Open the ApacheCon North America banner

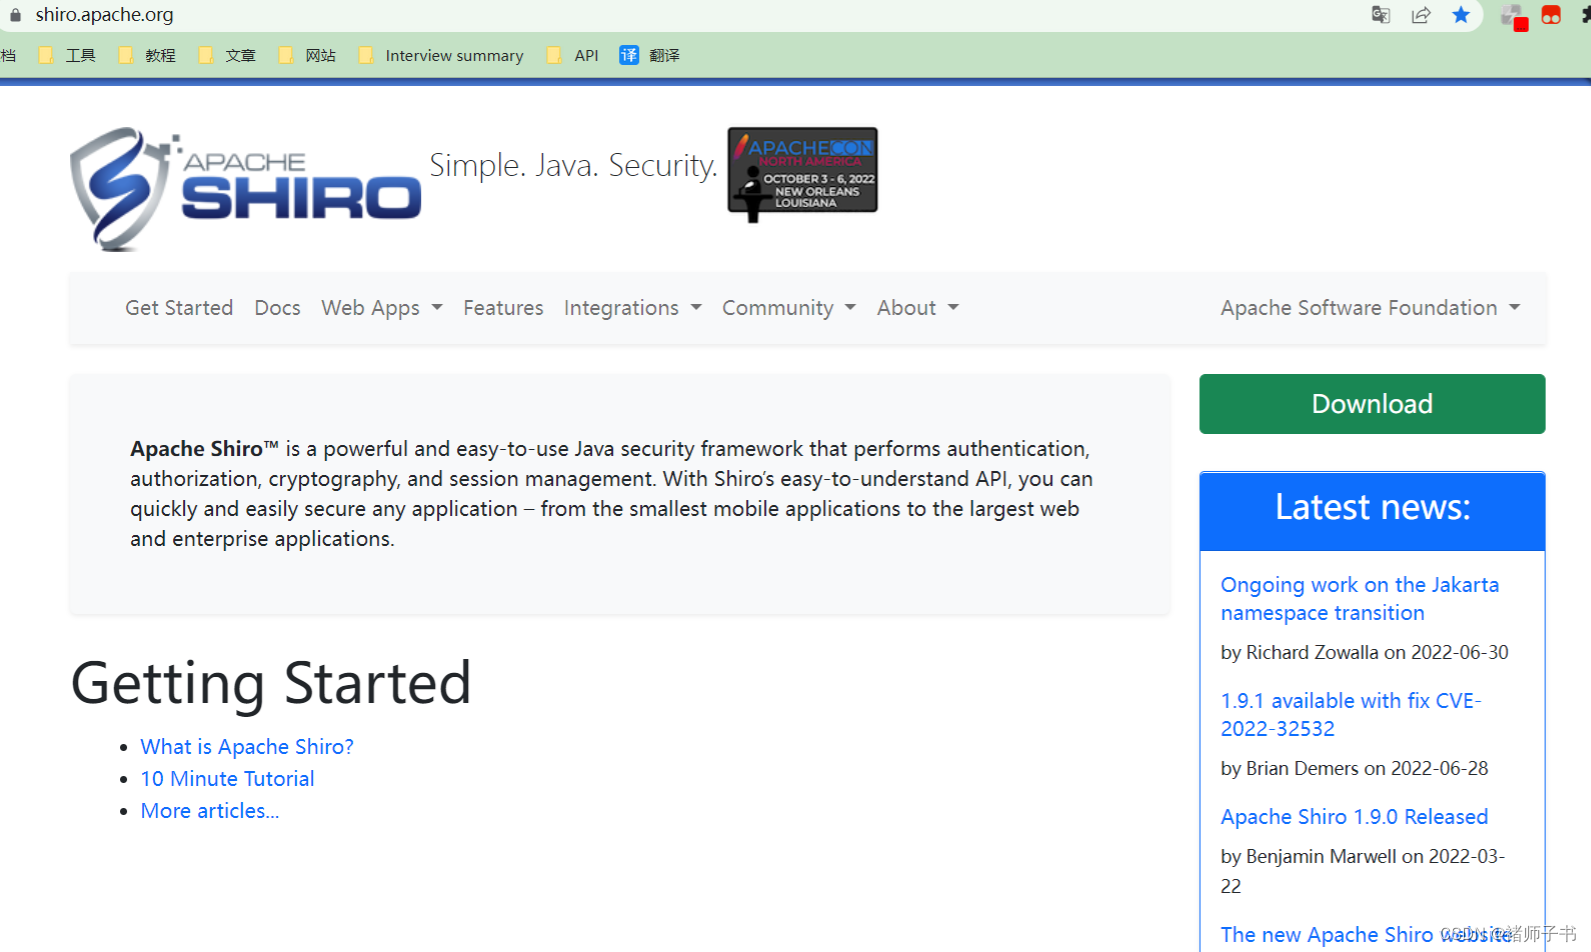(802, 173)
